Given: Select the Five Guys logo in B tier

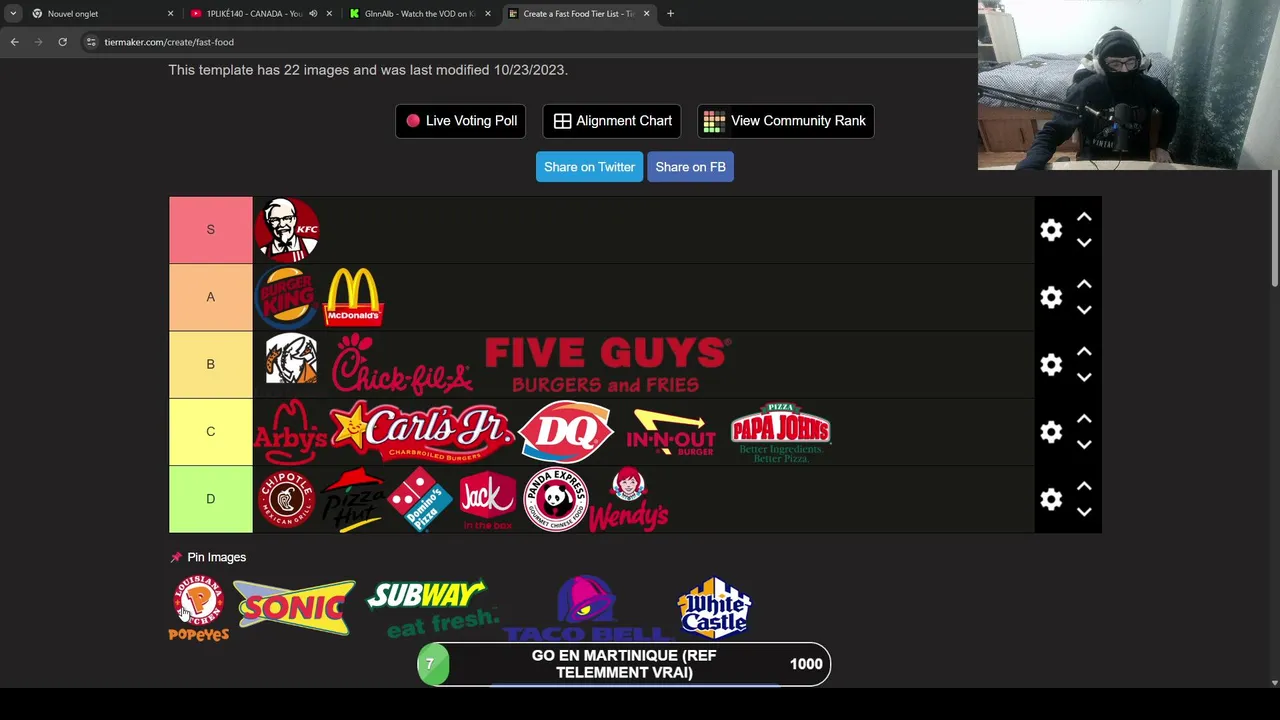Looking at the screenshot, I should click(x=607, y=364).
